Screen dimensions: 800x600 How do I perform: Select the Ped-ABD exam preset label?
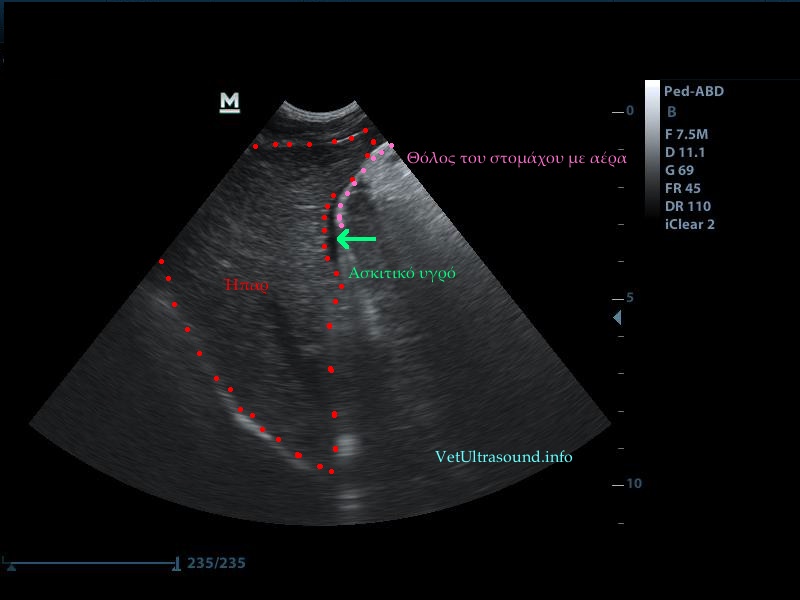point(693,91)
